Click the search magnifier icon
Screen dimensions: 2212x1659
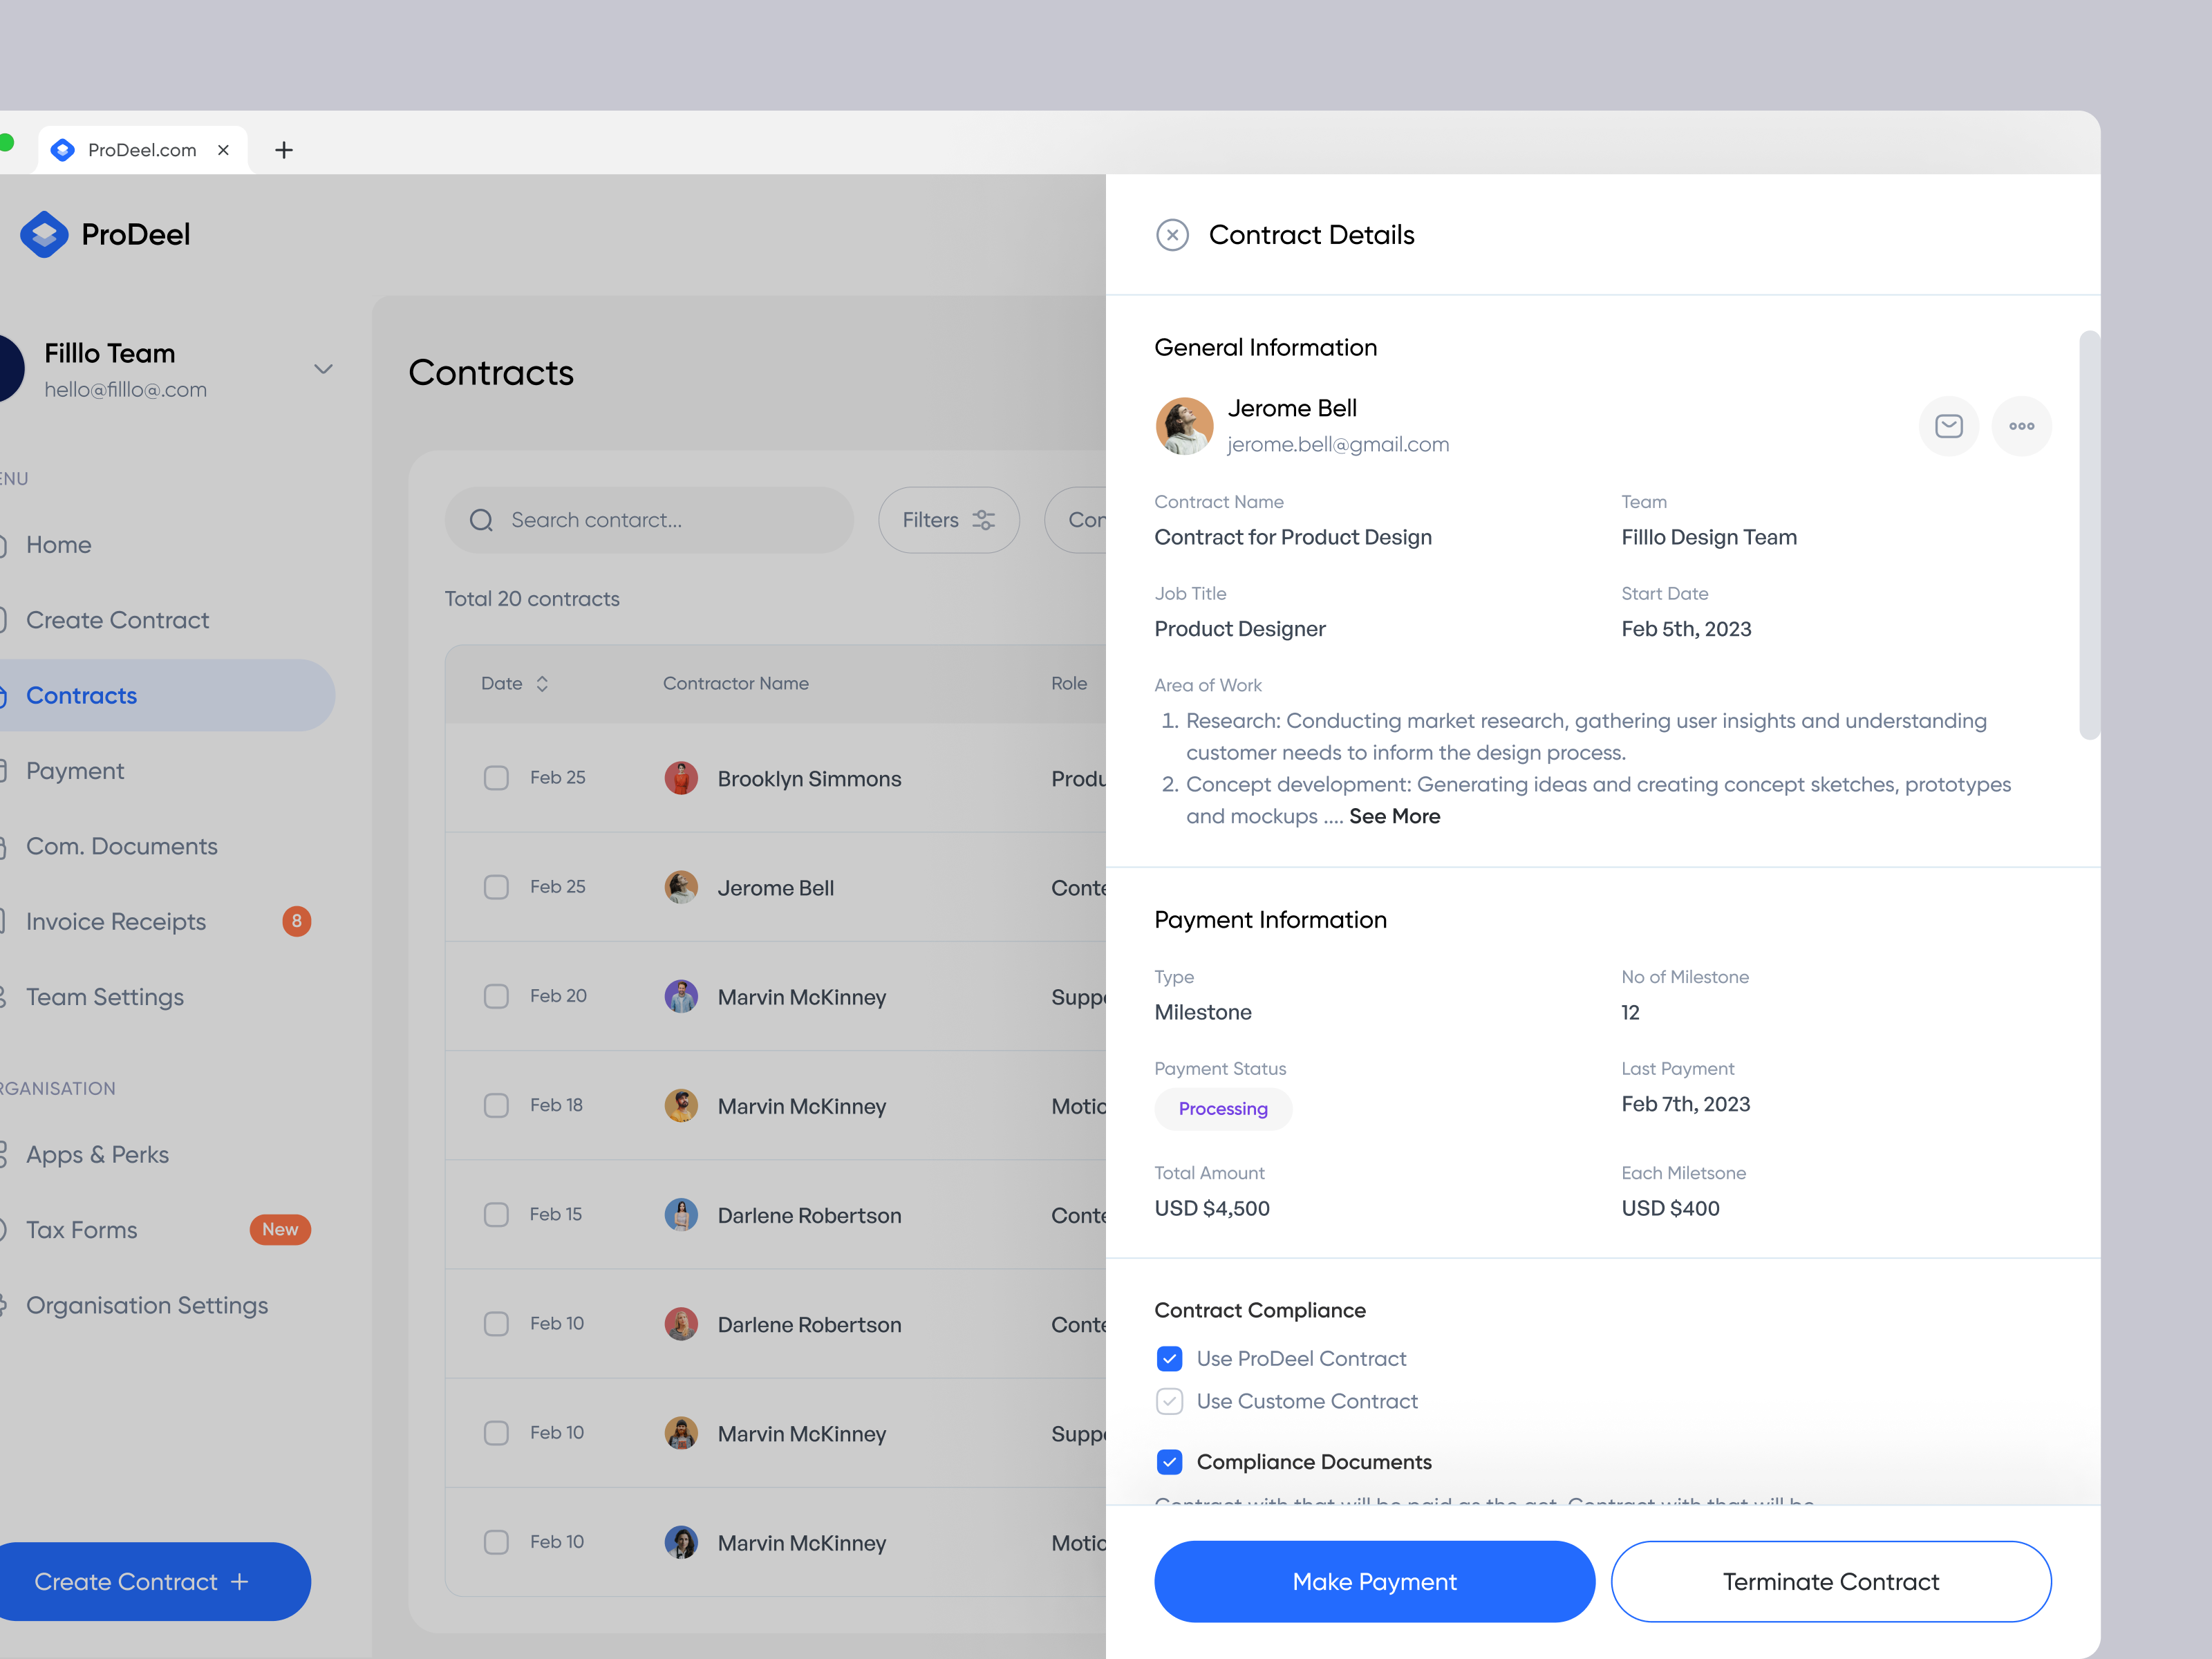(x=481, y=520)
